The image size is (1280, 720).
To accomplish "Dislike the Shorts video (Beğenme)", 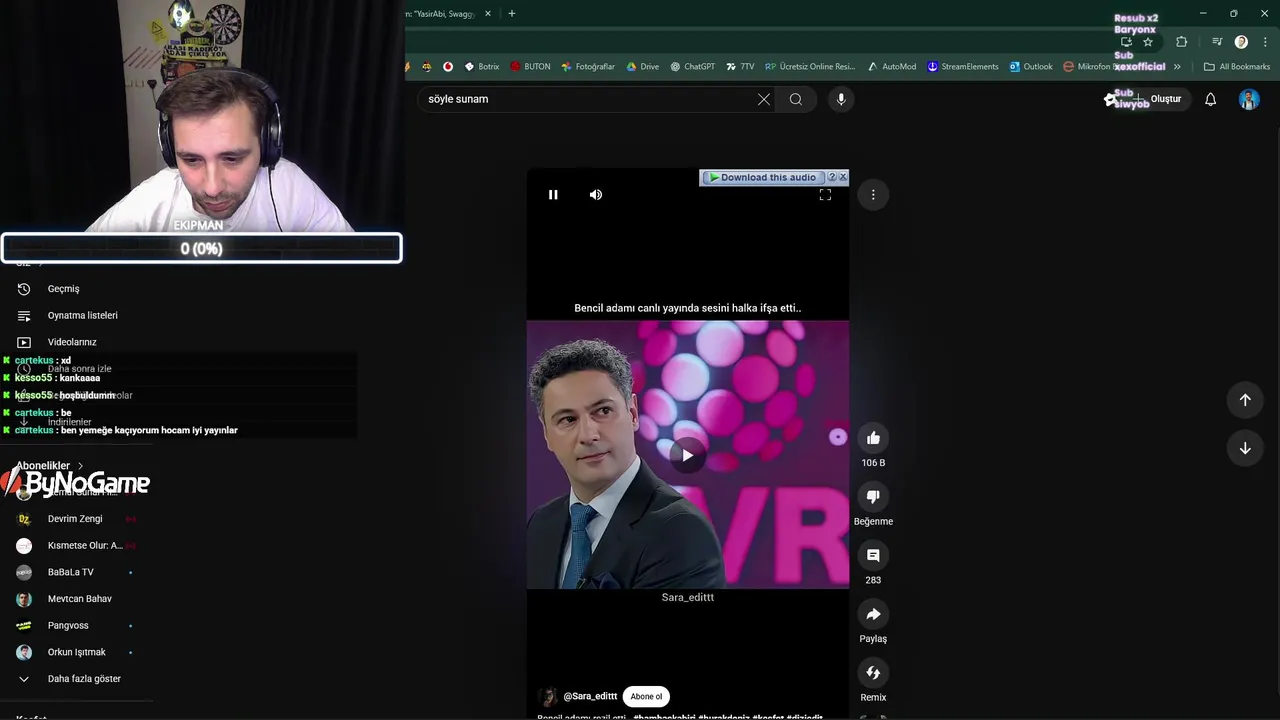I will pyautogui.click(x=873, y=496).
